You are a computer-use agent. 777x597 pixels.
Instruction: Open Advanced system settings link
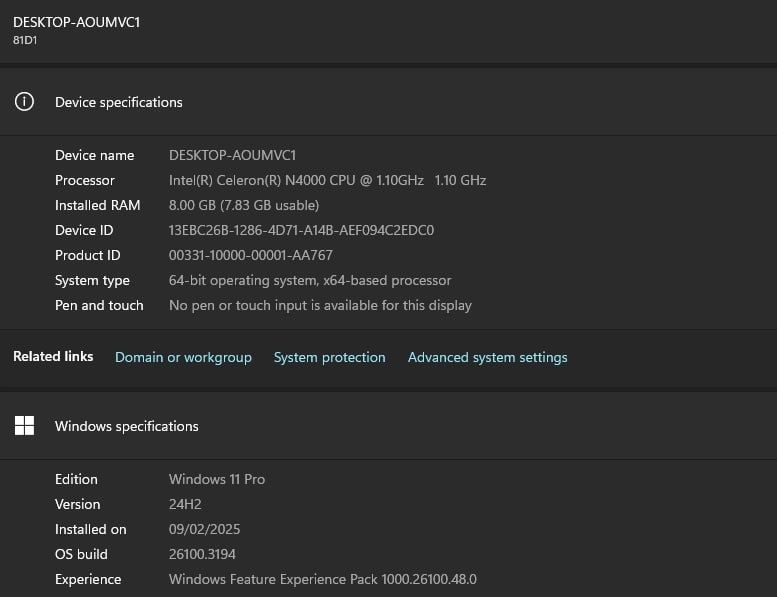tap(488, 357)
